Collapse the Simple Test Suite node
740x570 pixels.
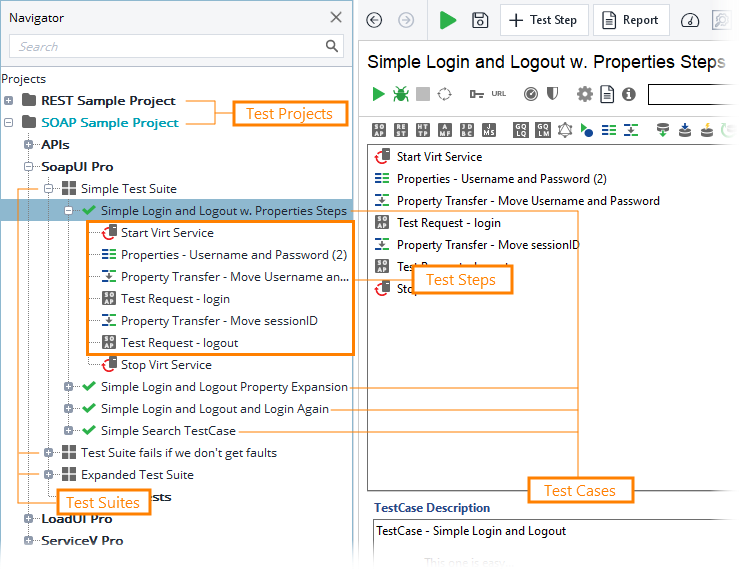click(x=48, y=189)
